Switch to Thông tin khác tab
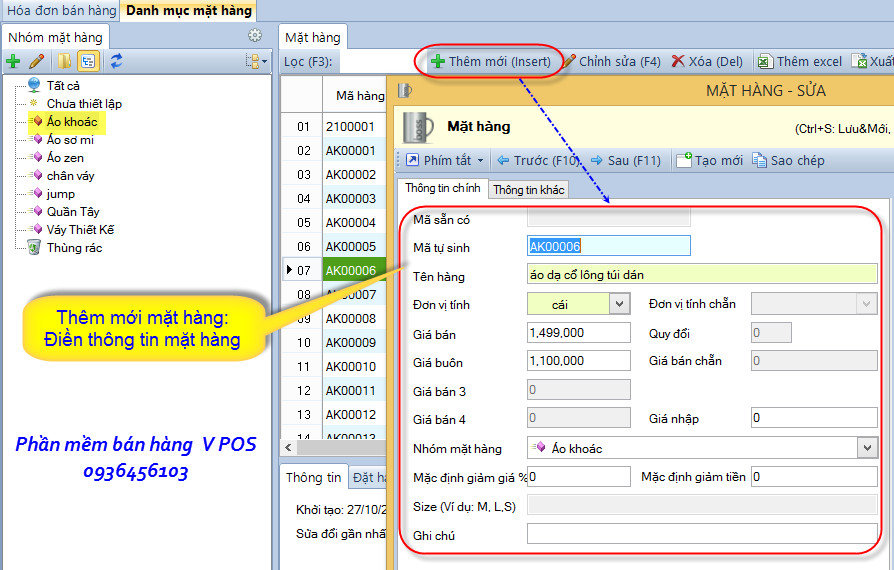Screen dimensions: 894x570 click(x=528, y=190)
